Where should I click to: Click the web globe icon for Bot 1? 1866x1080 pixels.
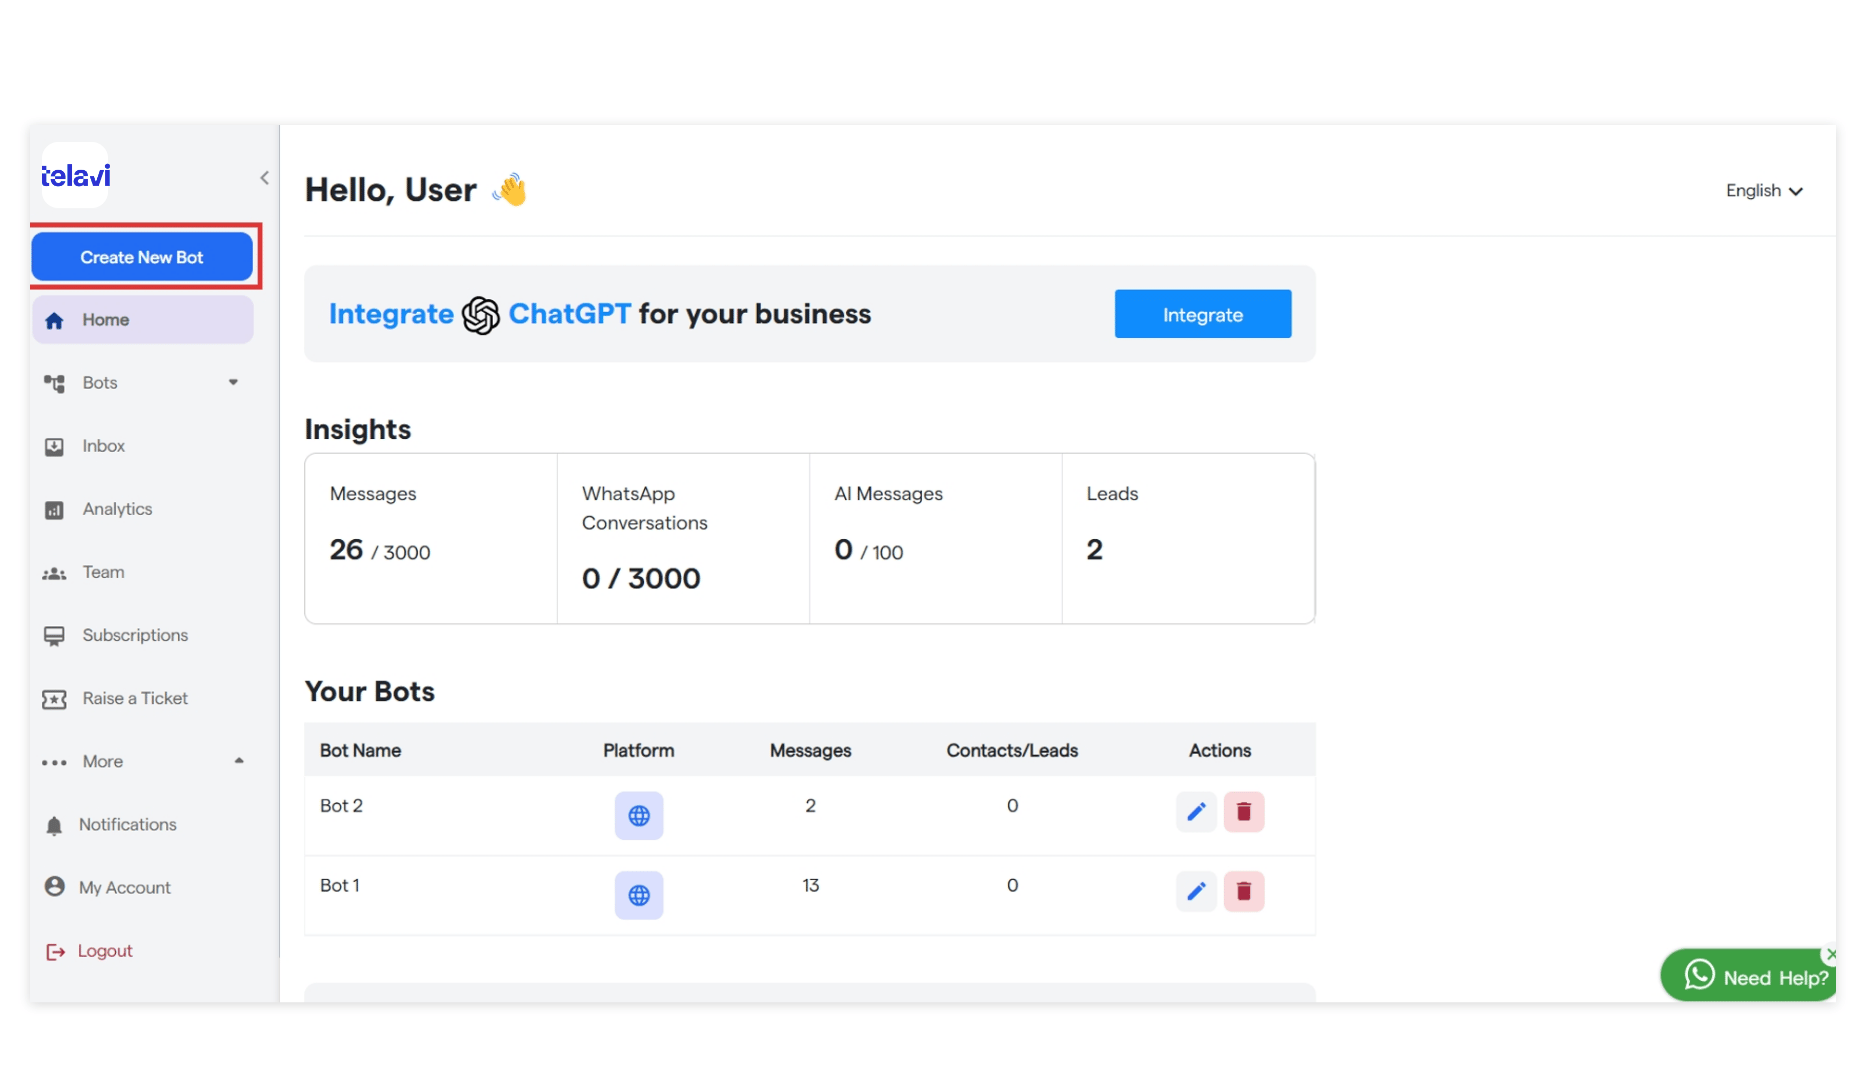[x=639, y=895]
